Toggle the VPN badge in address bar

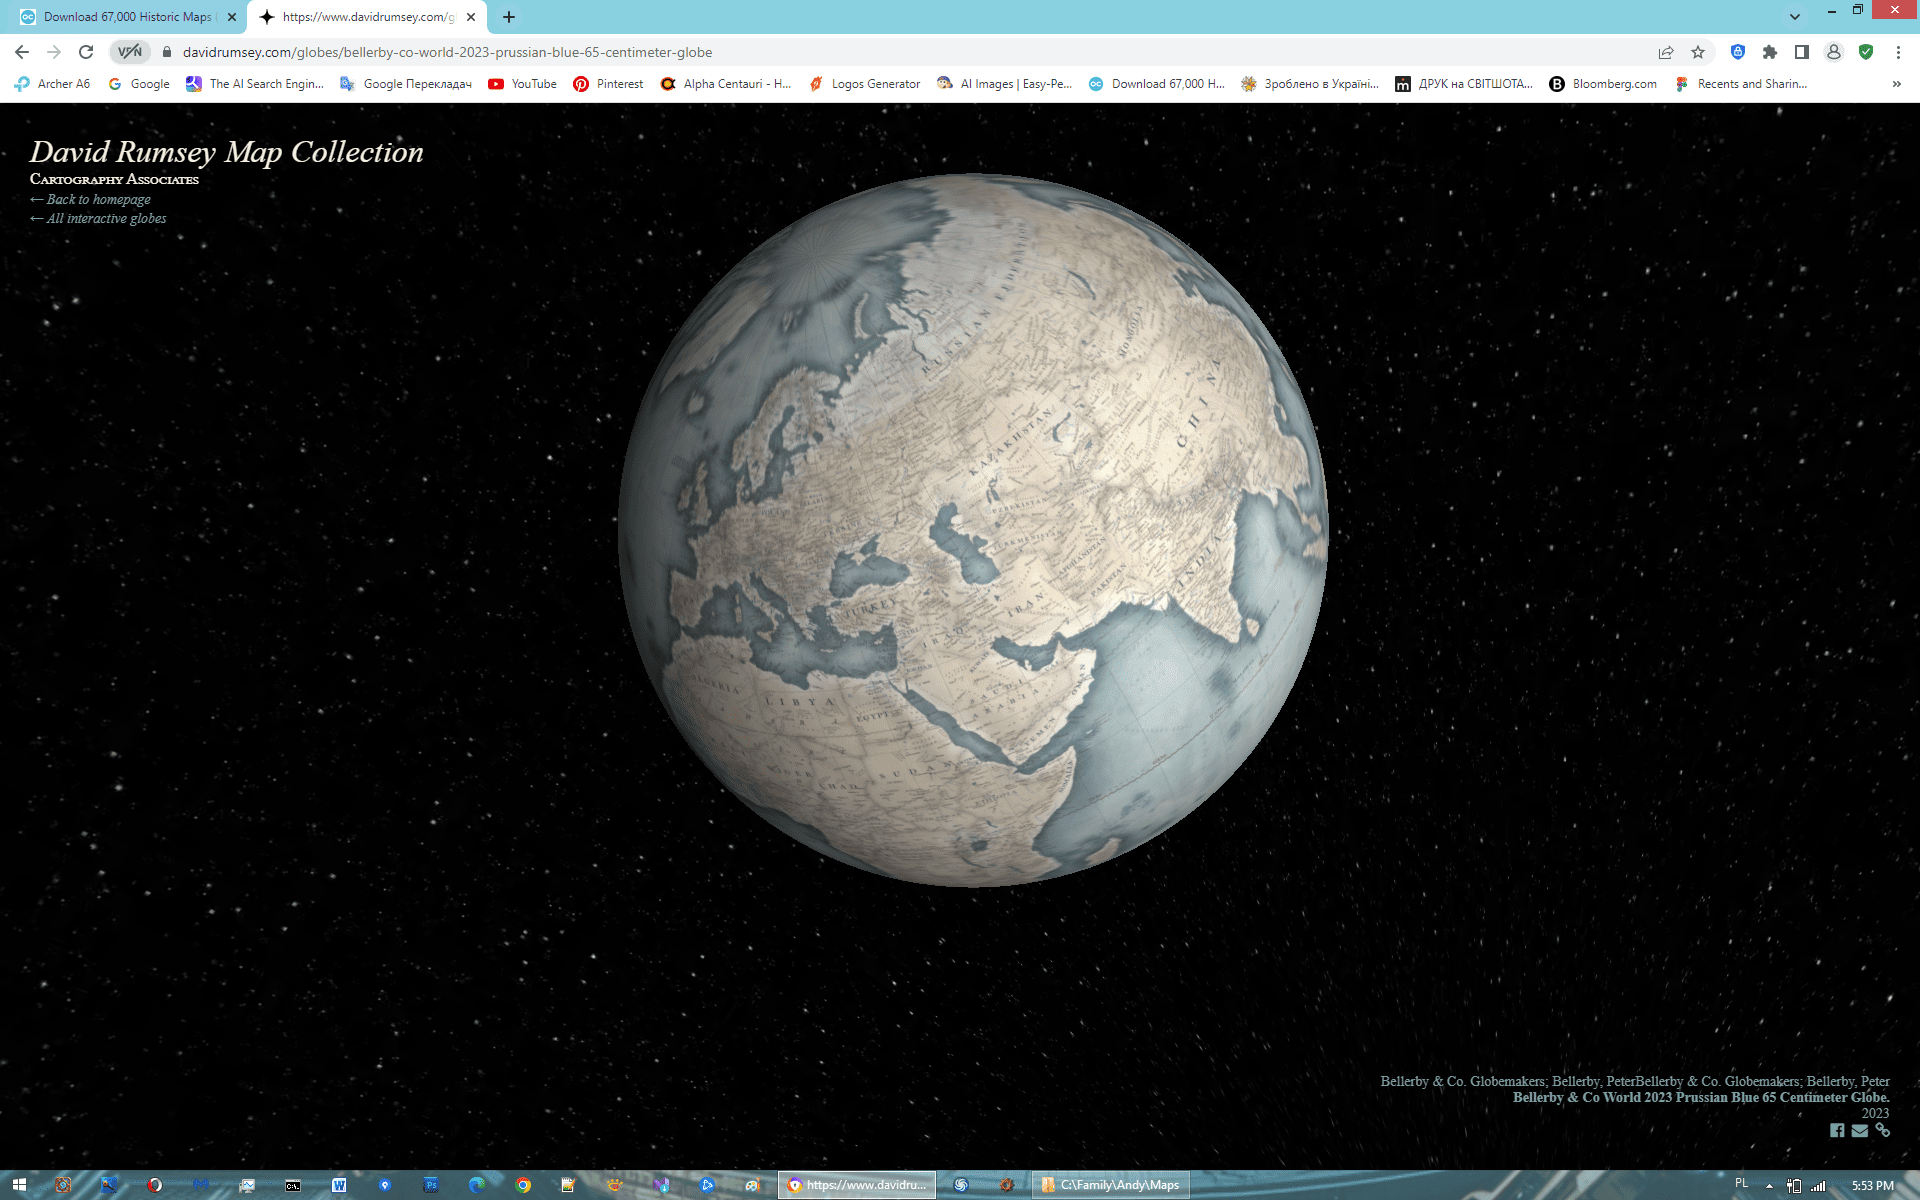tap(130, 52)
